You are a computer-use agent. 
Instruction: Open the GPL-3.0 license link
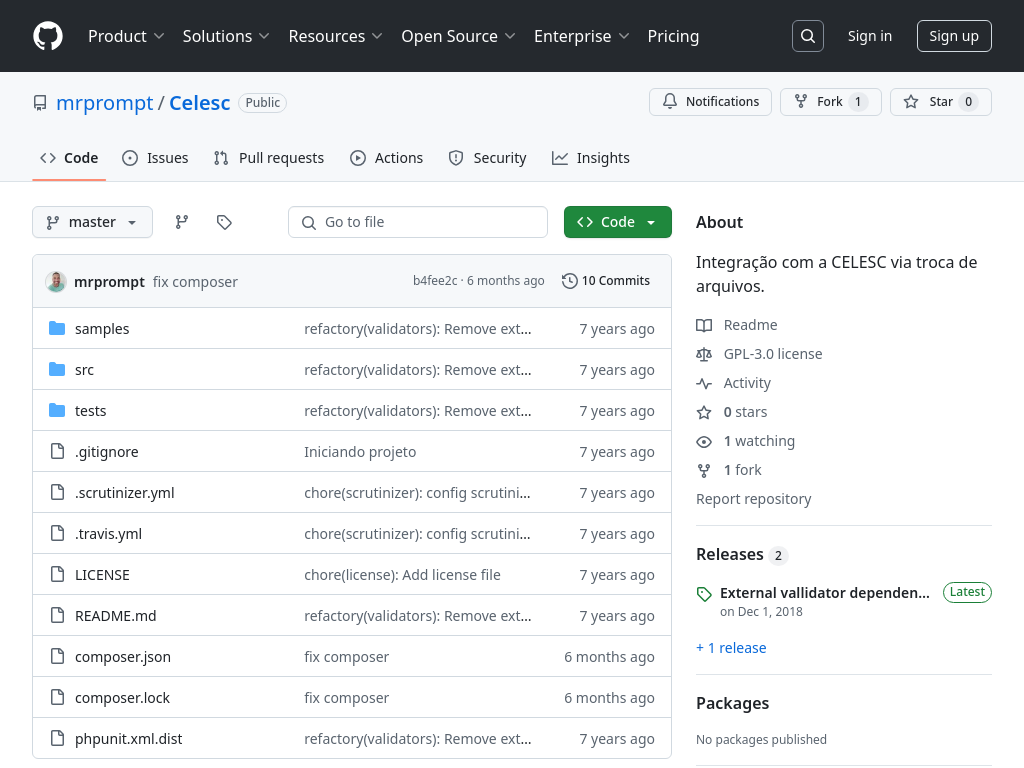pos(773,354)
